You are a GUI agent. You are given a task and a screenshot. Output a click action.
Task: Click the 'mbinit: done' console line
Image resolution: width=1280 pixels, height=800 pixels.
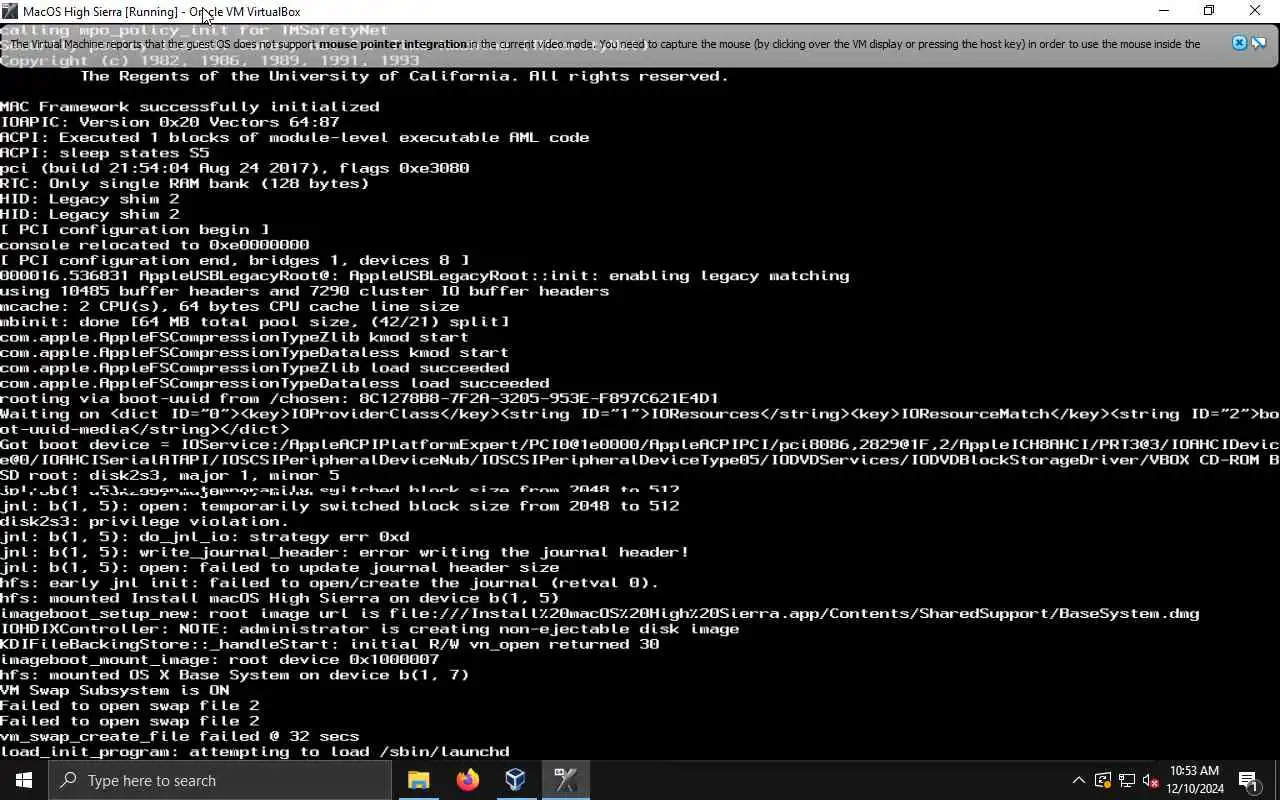255,322
